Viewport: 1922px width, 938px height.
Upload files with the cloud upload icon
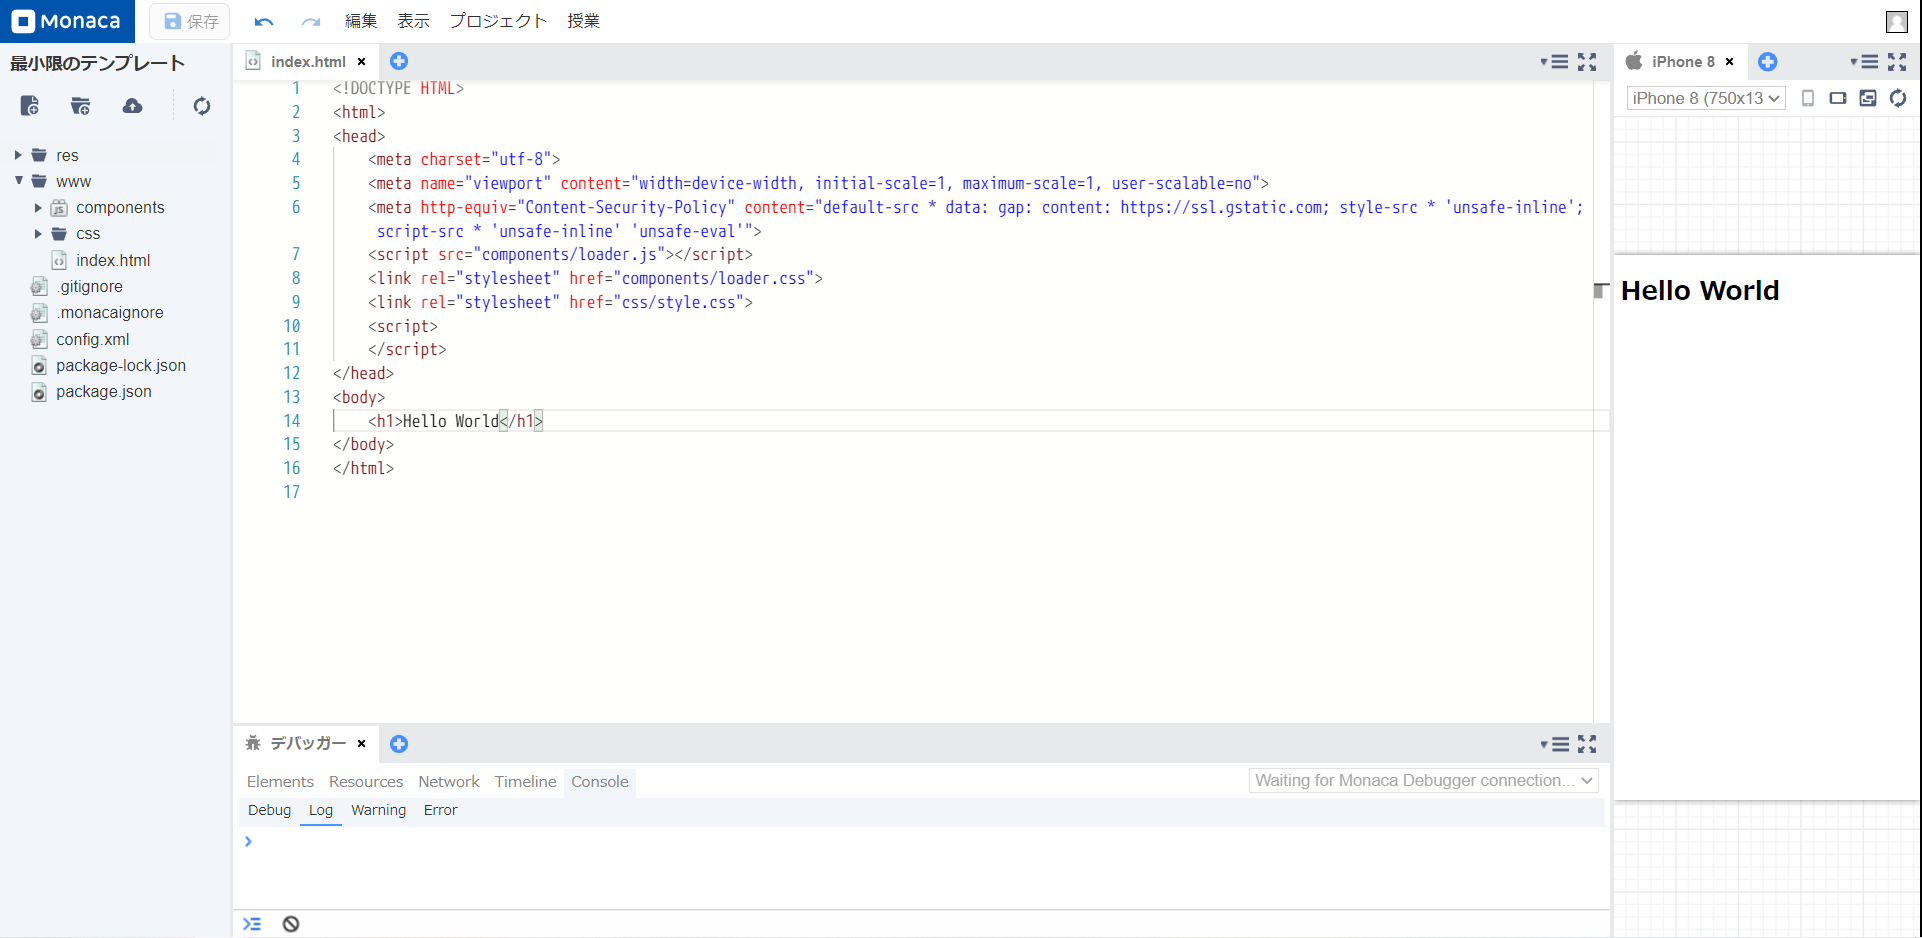[x=132, y=106]
